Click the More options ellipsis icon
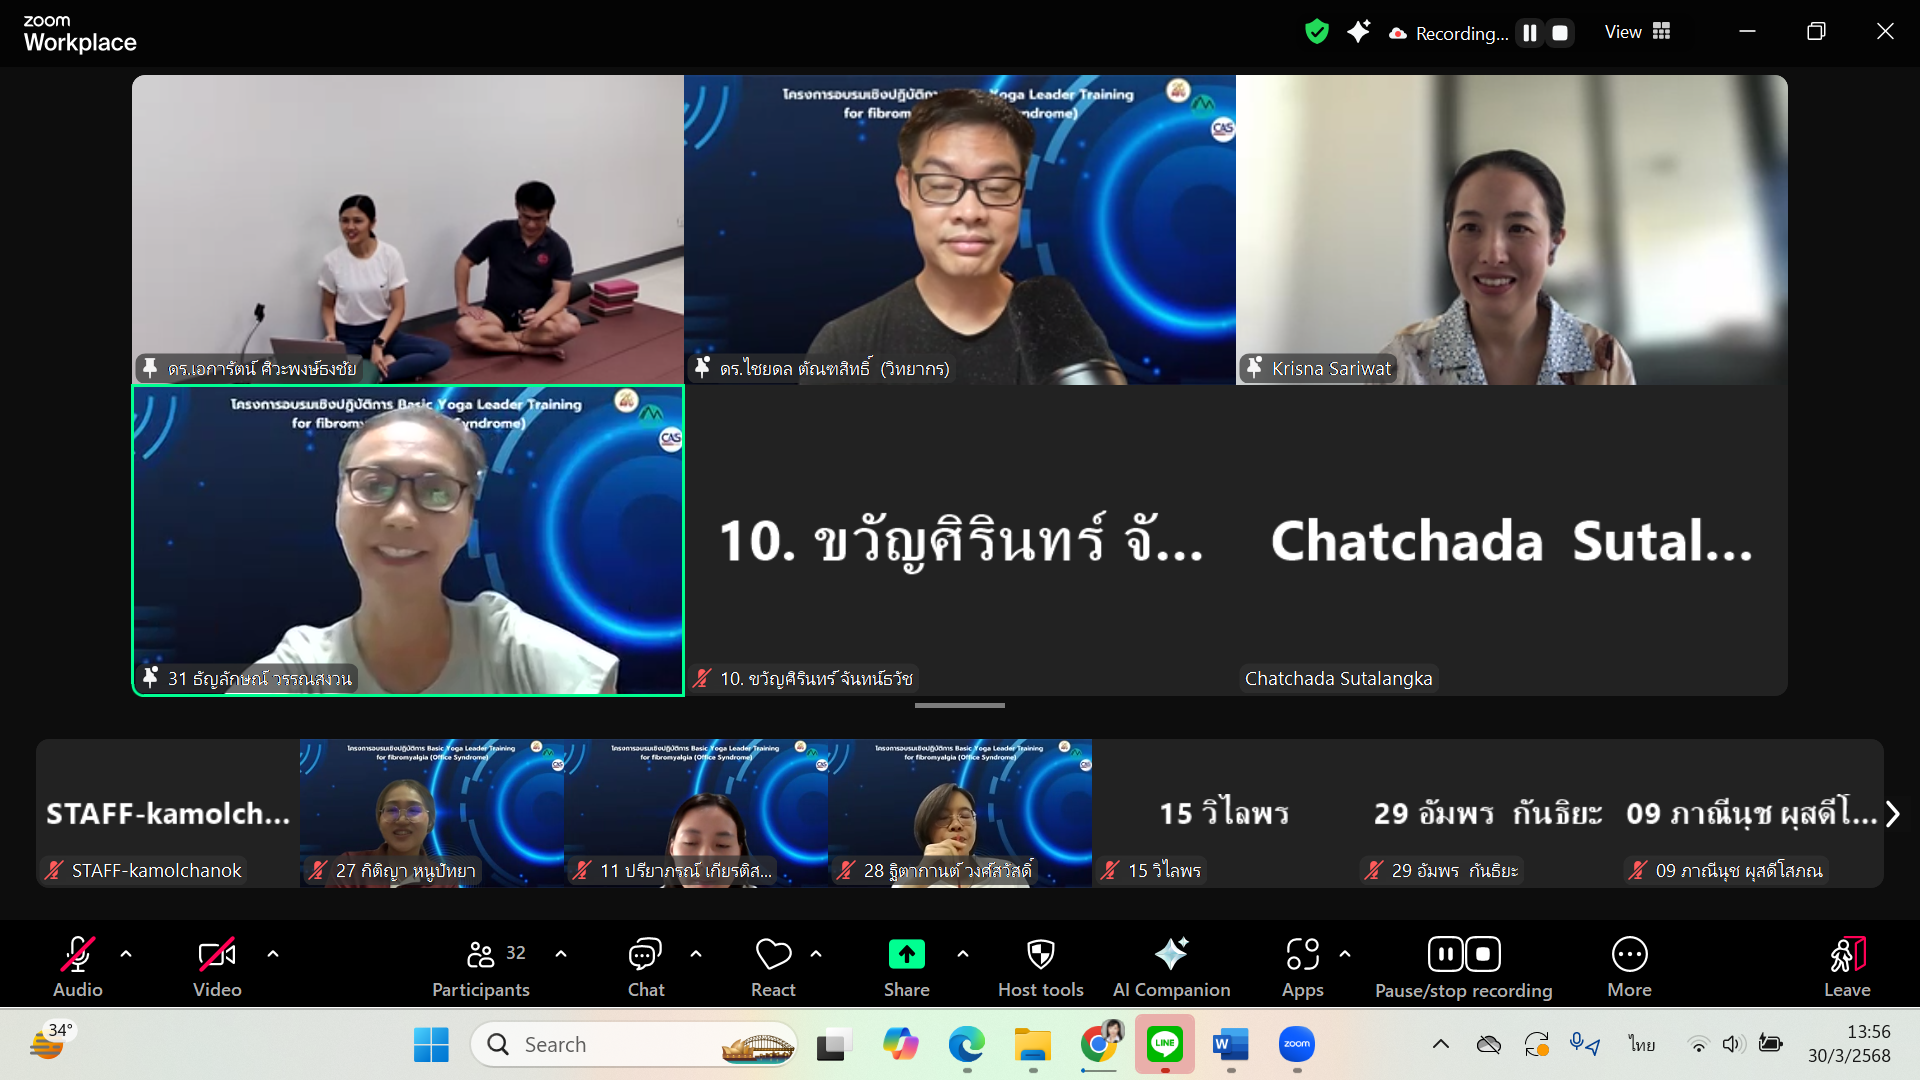1920x1080 pixels. [x=1629, y=955]
